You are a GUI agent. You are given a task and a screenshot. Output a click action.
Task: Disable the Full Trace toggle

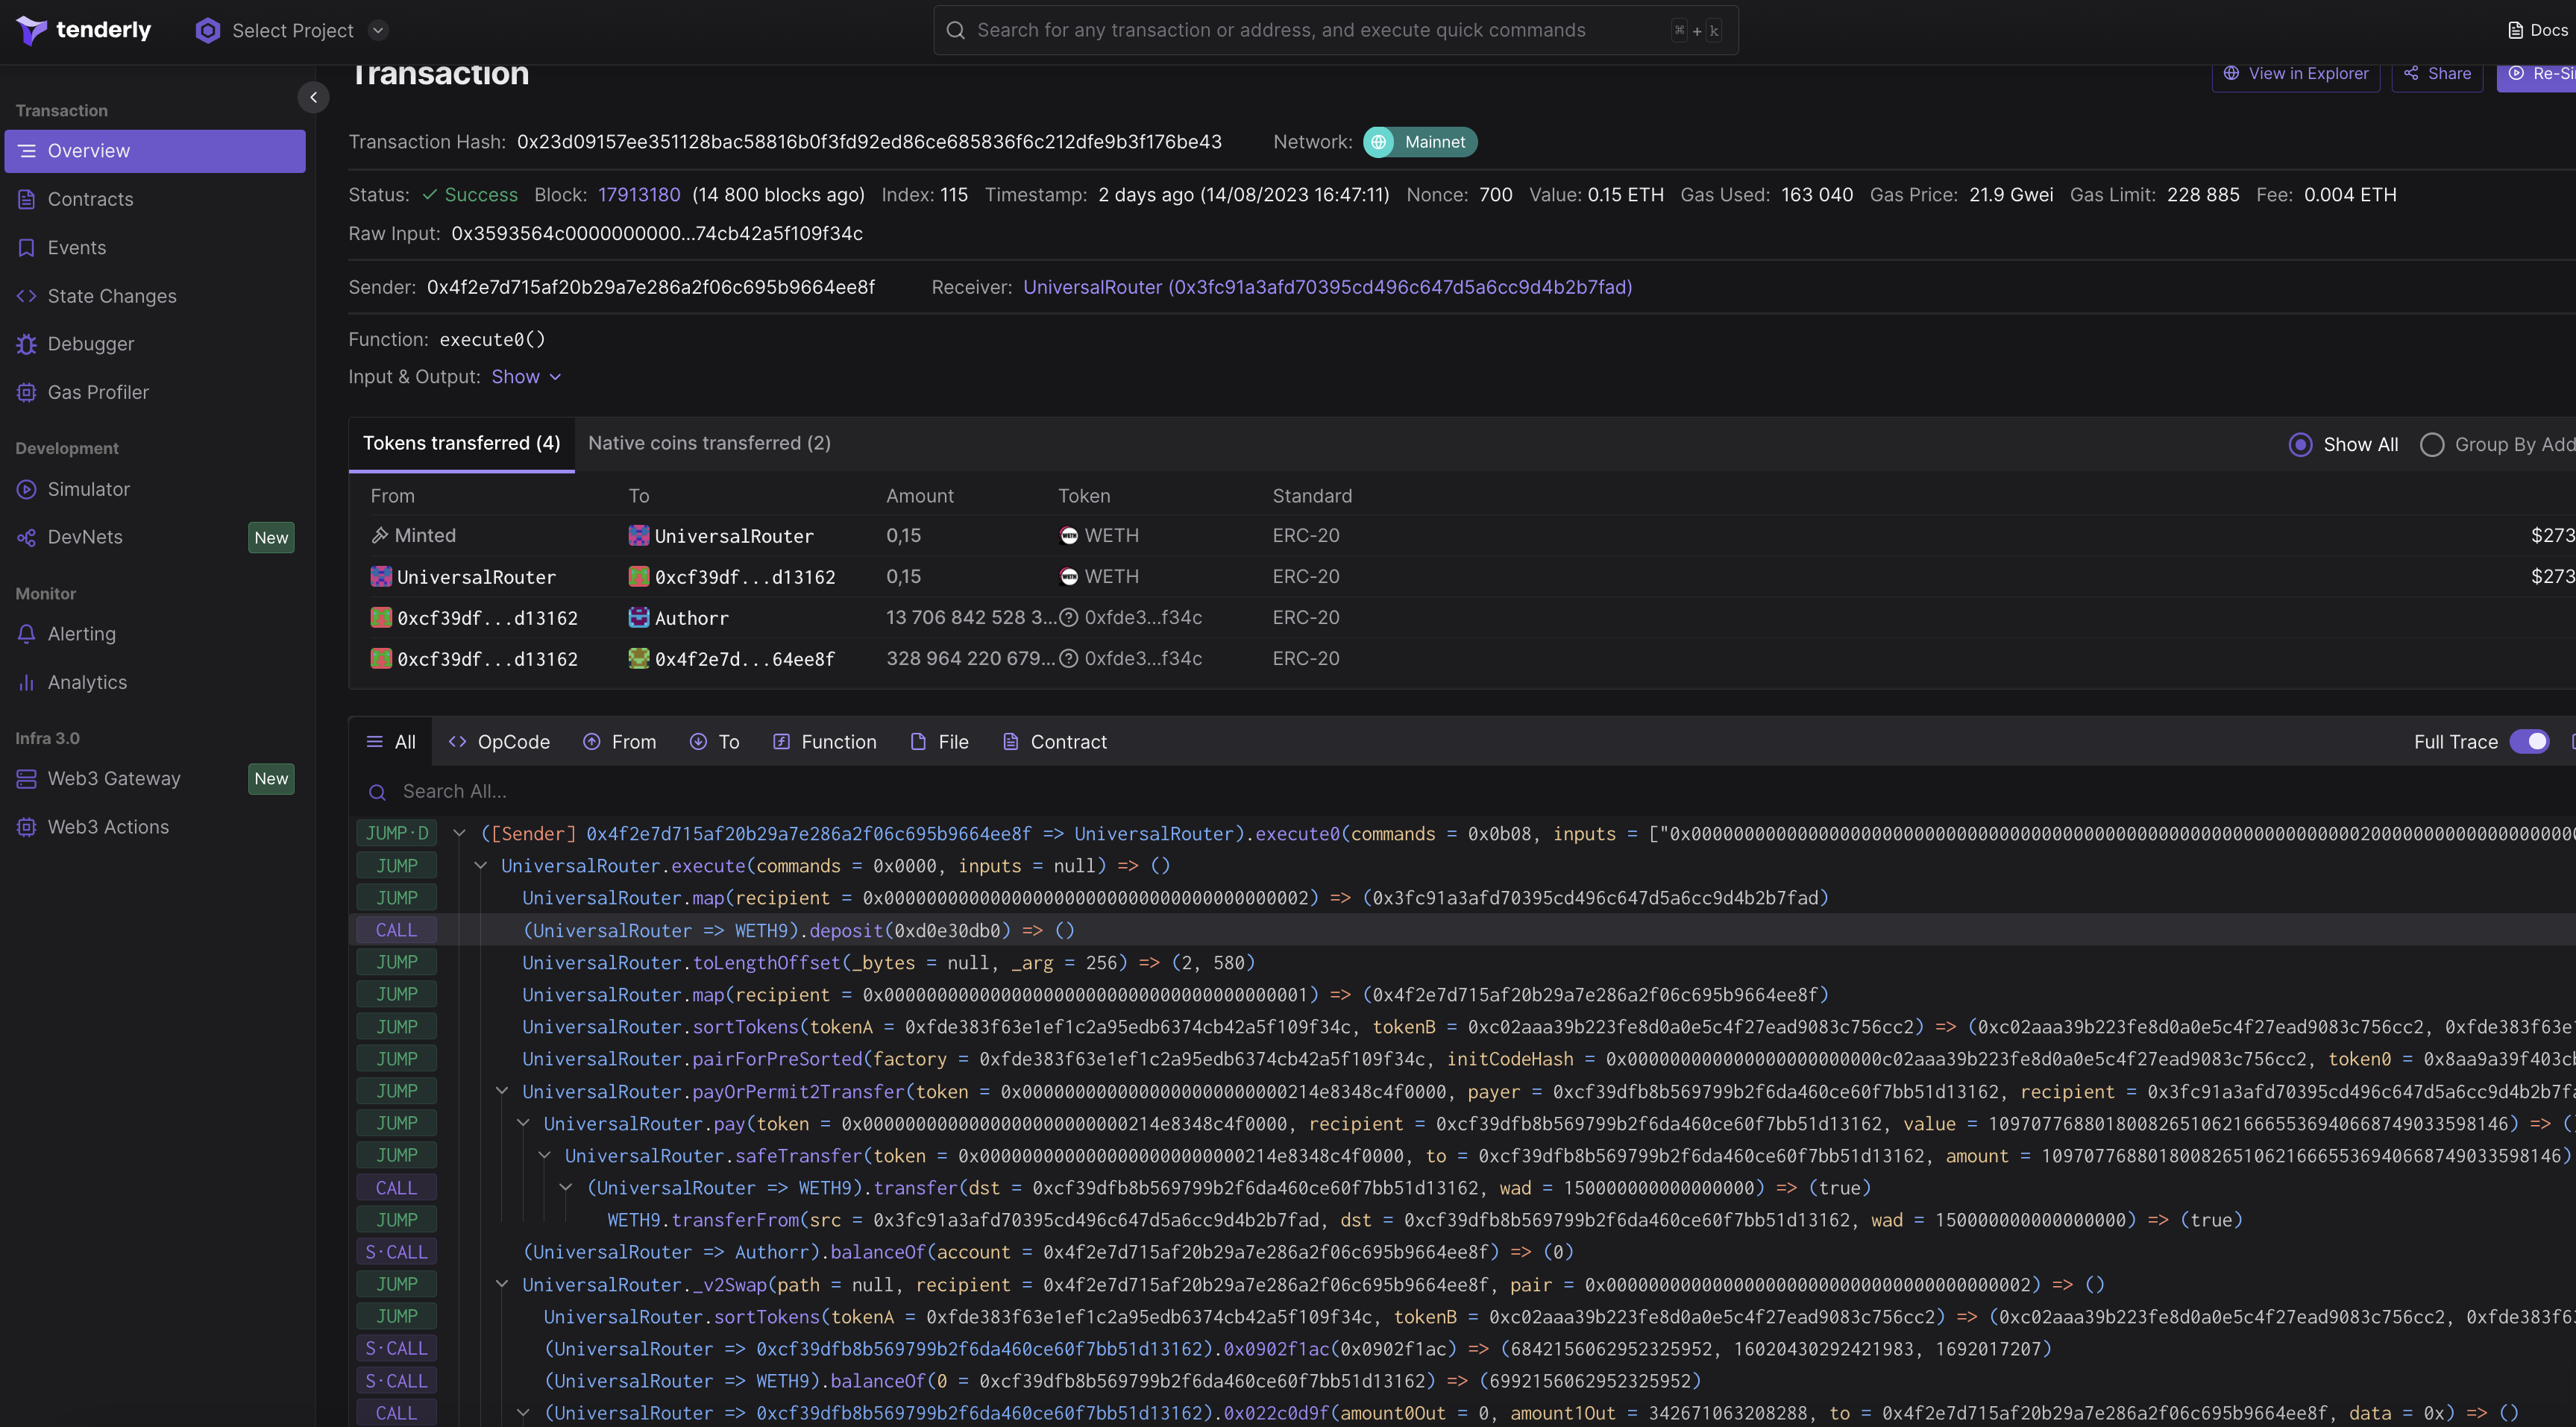click(2533, 741)
